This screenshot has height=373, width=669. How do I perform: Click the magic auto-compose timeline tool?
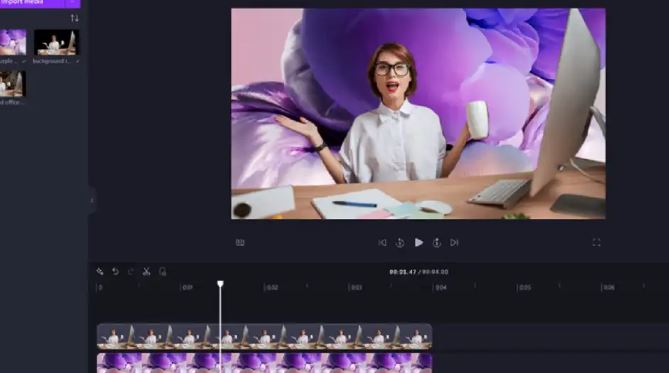100,271
